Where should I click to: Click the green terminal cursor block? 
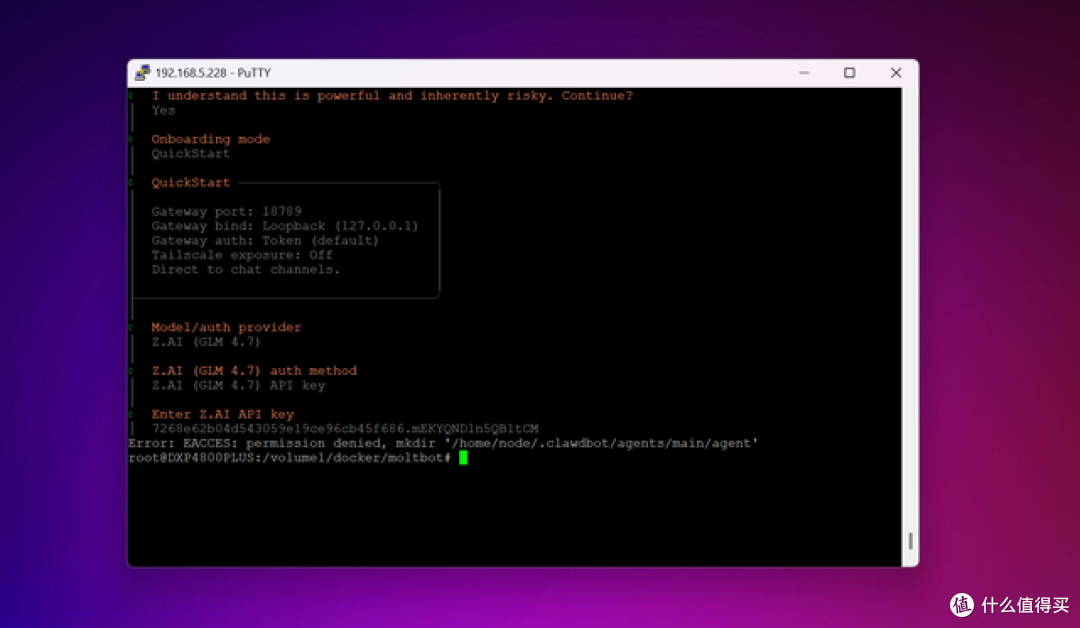coord(463,458)
